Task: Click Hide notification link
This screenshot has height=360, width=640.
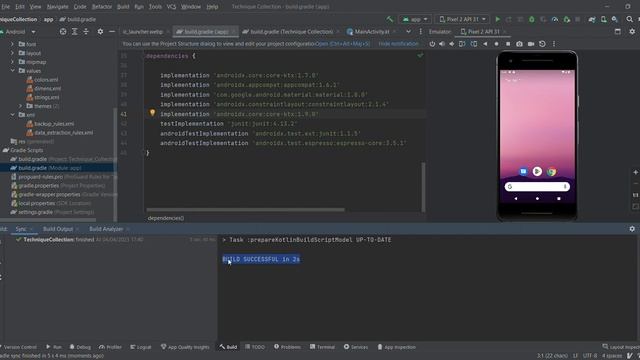Action: (x=398, y=44)
